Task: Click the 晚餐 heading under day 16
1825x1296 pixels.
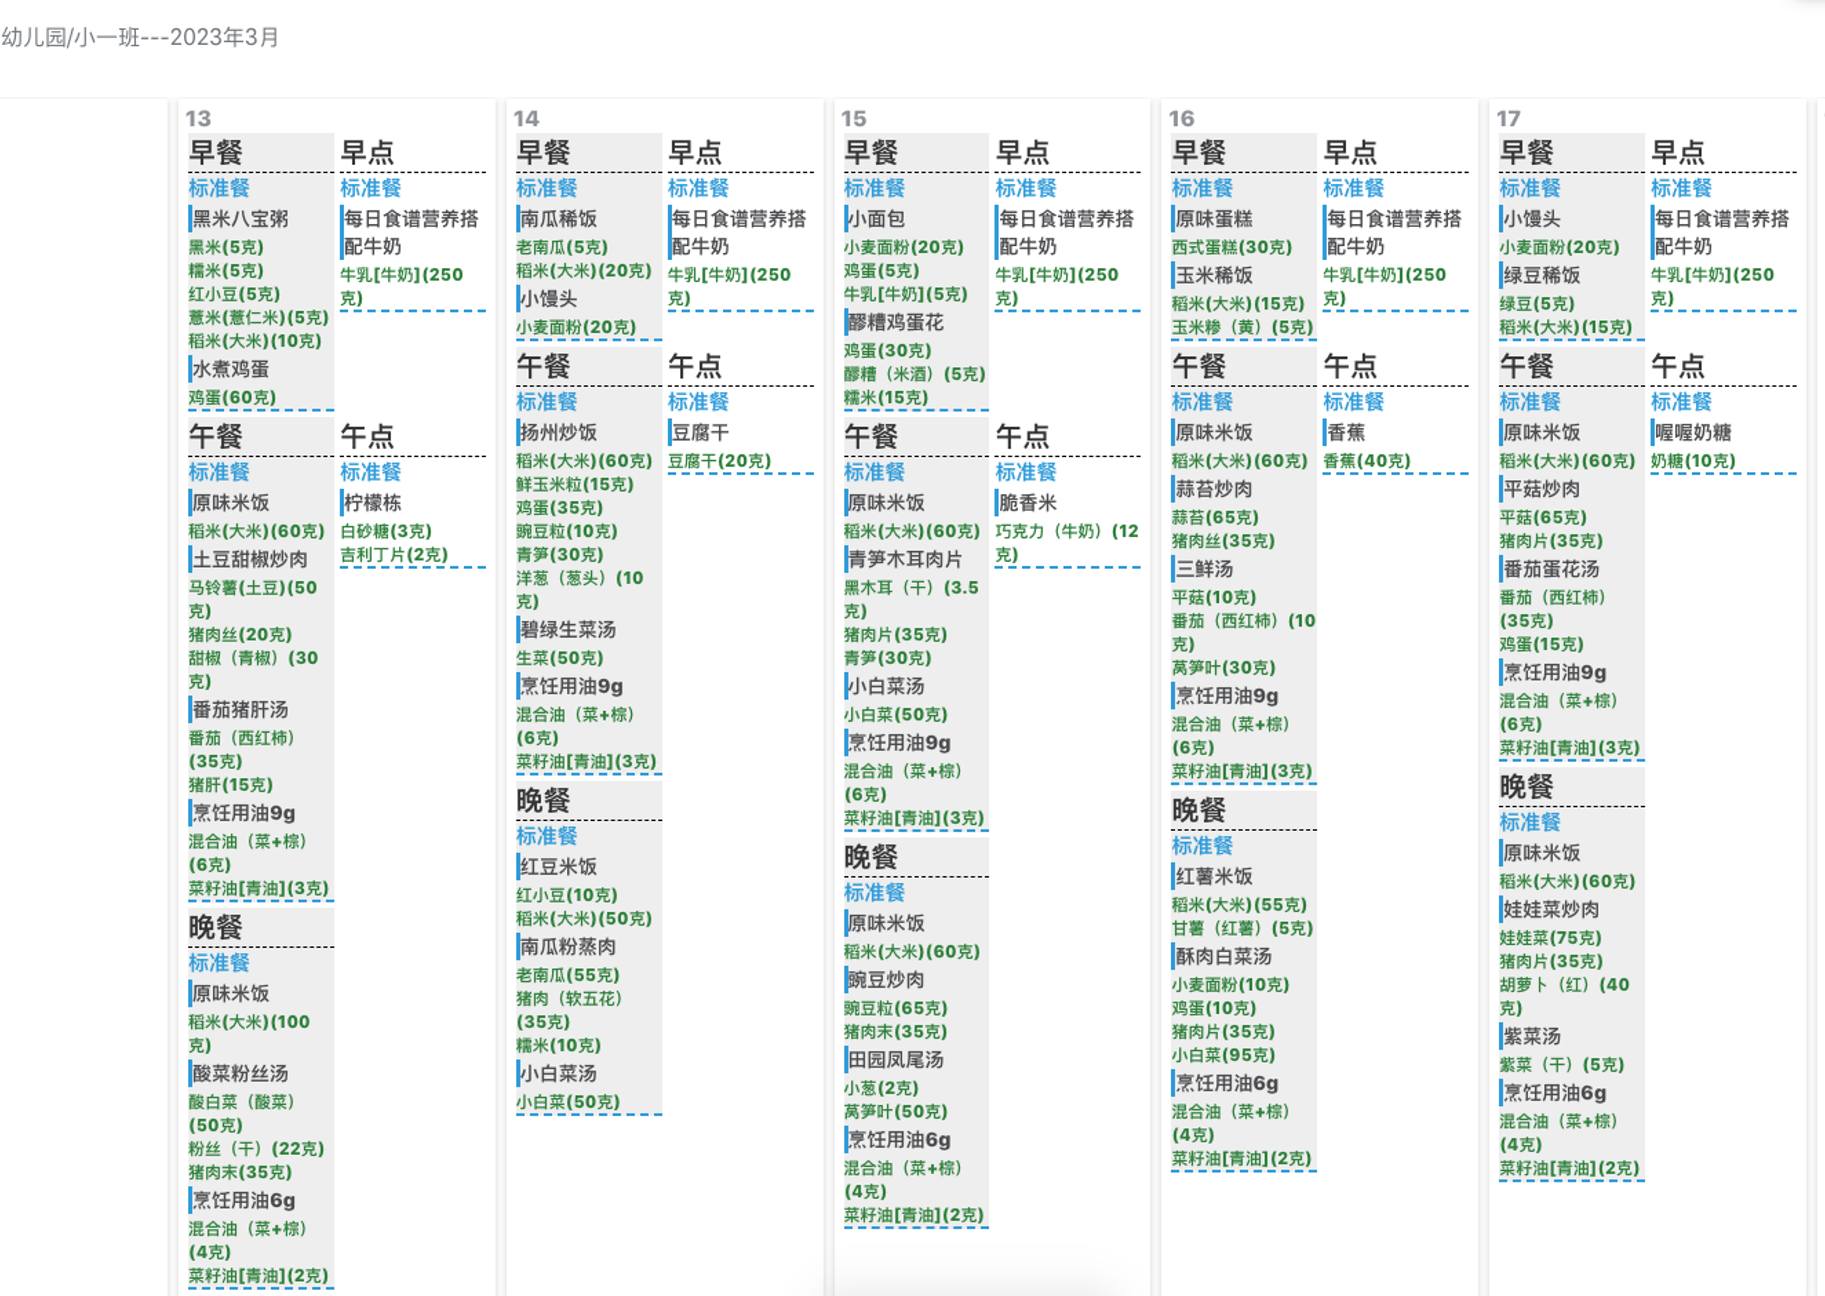Action: point(1198,810)
